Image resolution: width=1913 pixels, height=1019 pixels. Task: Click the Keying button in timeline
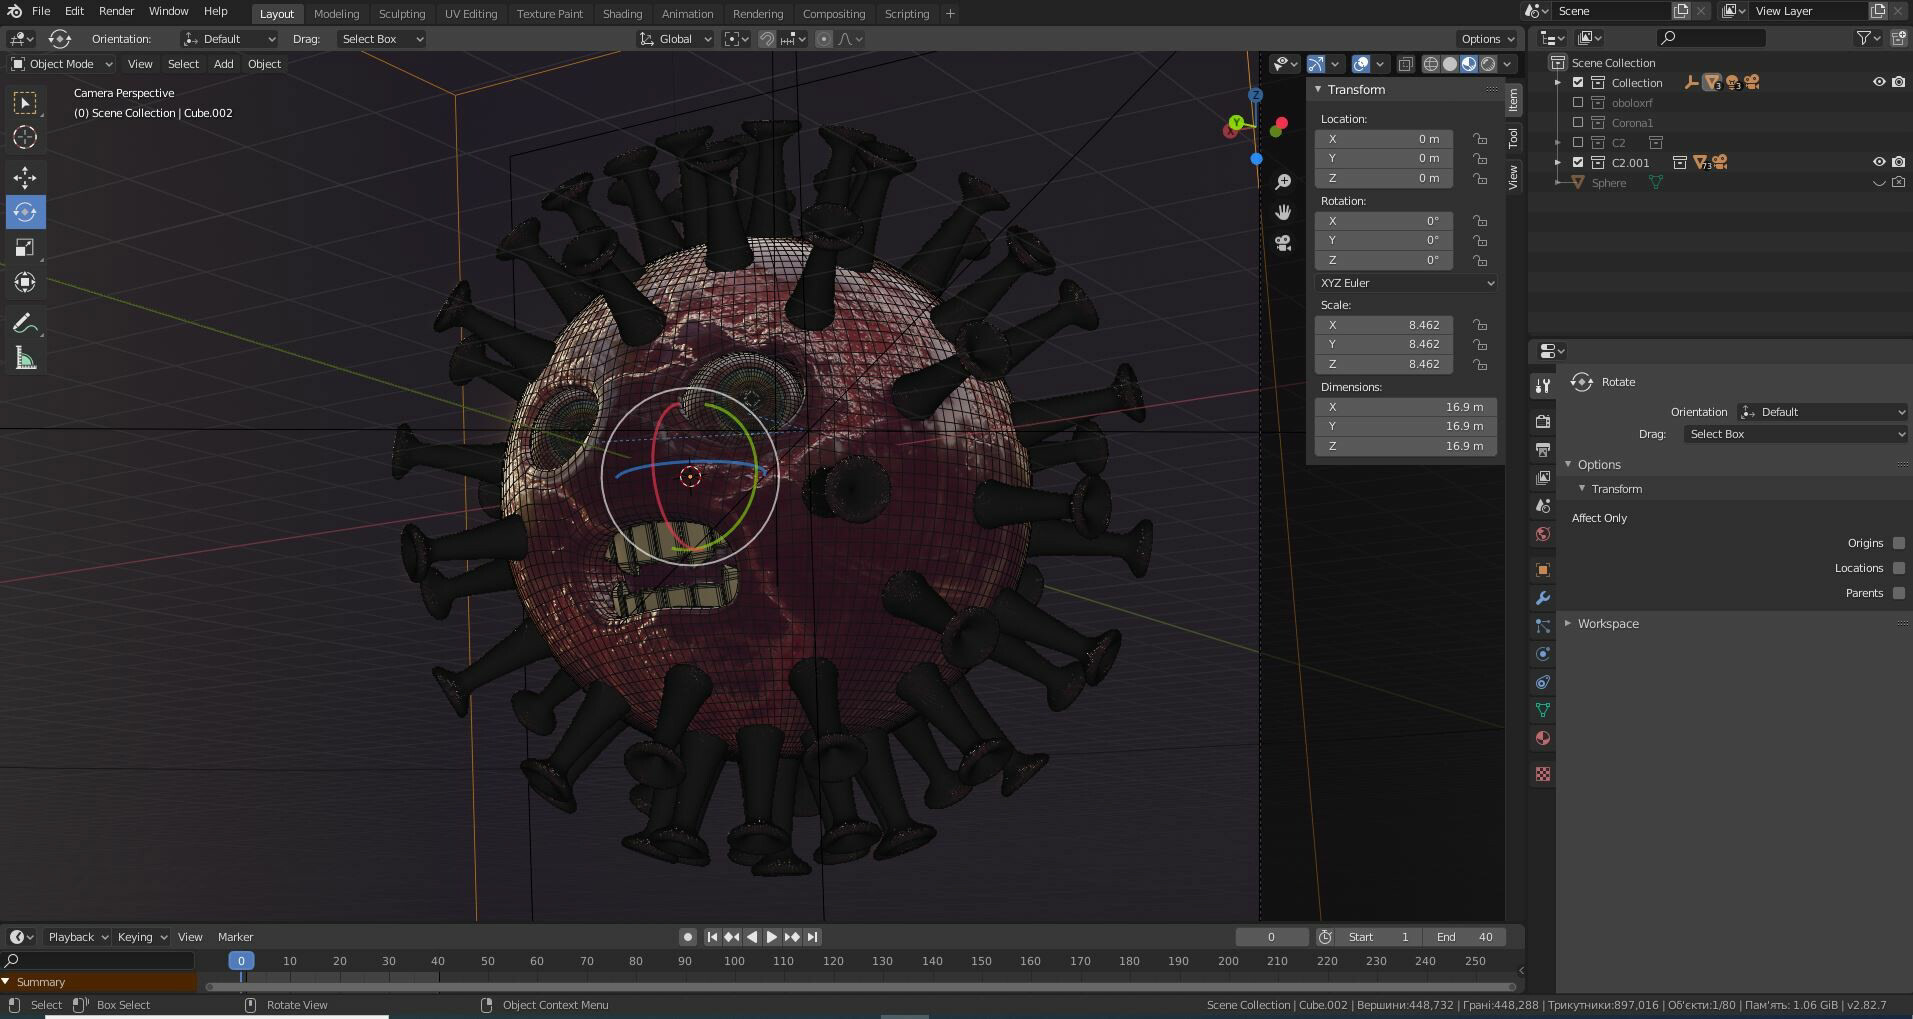click(x=141, y=937)
